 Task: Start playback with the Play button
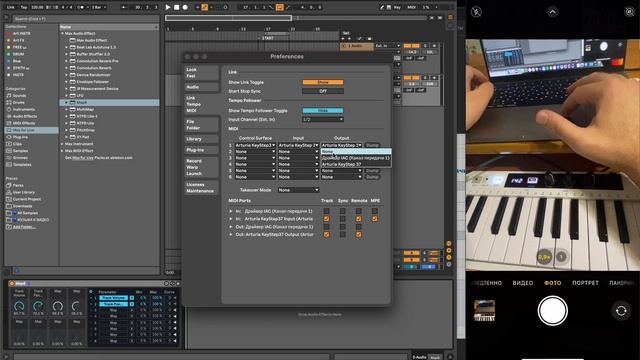(168, 7)
